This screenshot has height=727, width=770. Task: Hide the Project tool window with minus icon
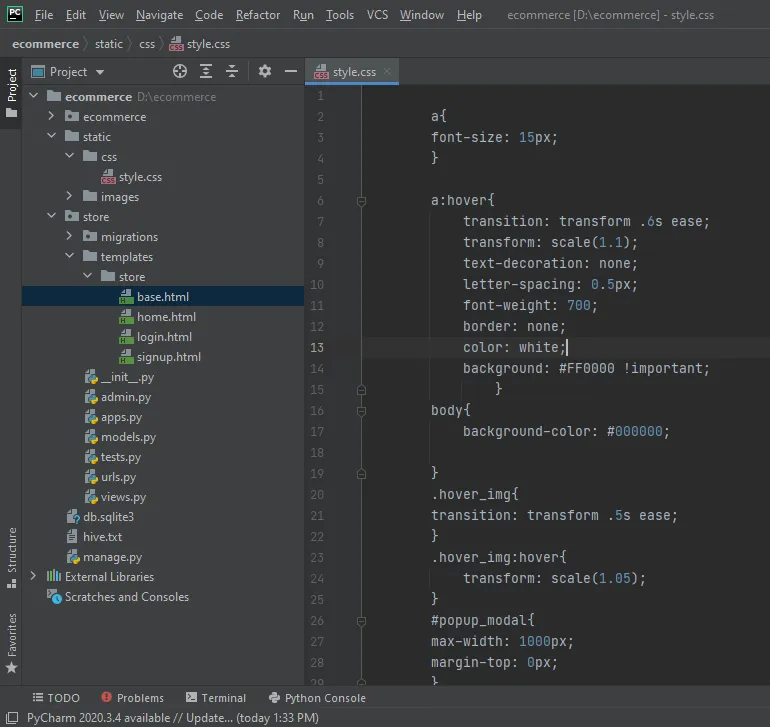pyautogui.click(x=291, y=72)
